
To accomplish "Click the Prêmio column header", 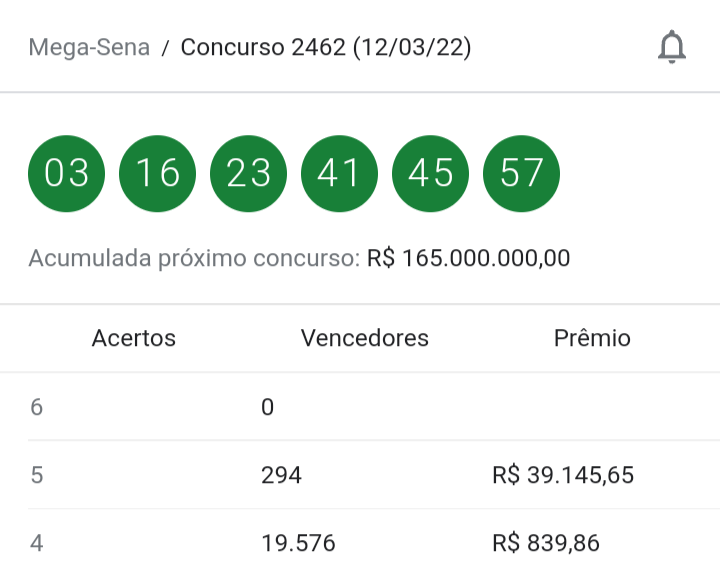I will click(592, 338).
